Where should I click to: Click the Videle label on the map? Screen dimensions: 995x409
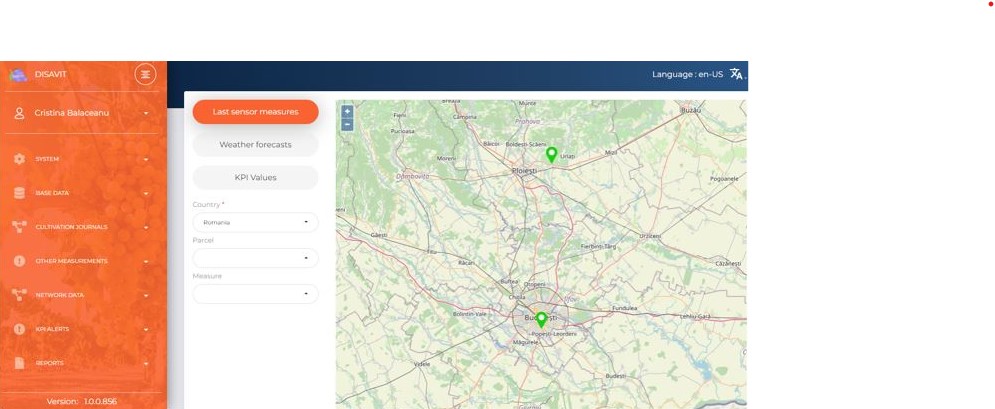[x=422, y=364]
